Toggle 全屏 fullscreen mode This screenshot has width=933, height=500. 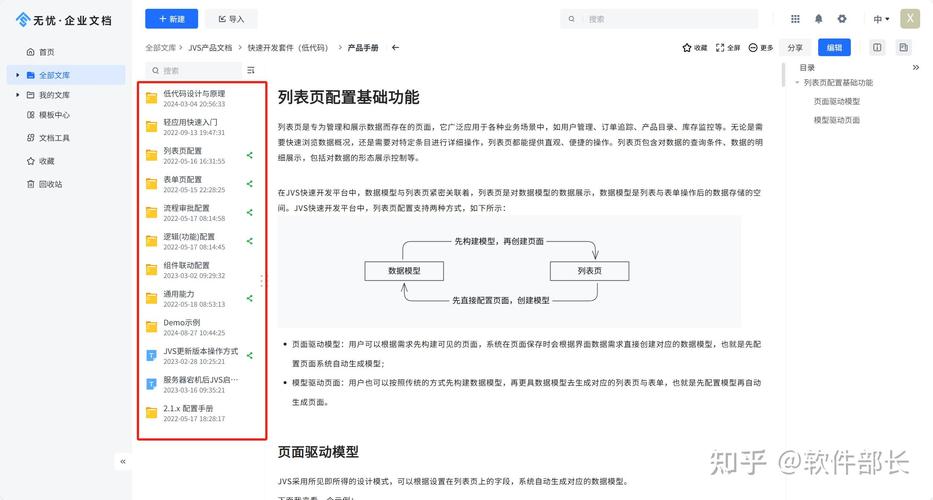tap(727, 47)
